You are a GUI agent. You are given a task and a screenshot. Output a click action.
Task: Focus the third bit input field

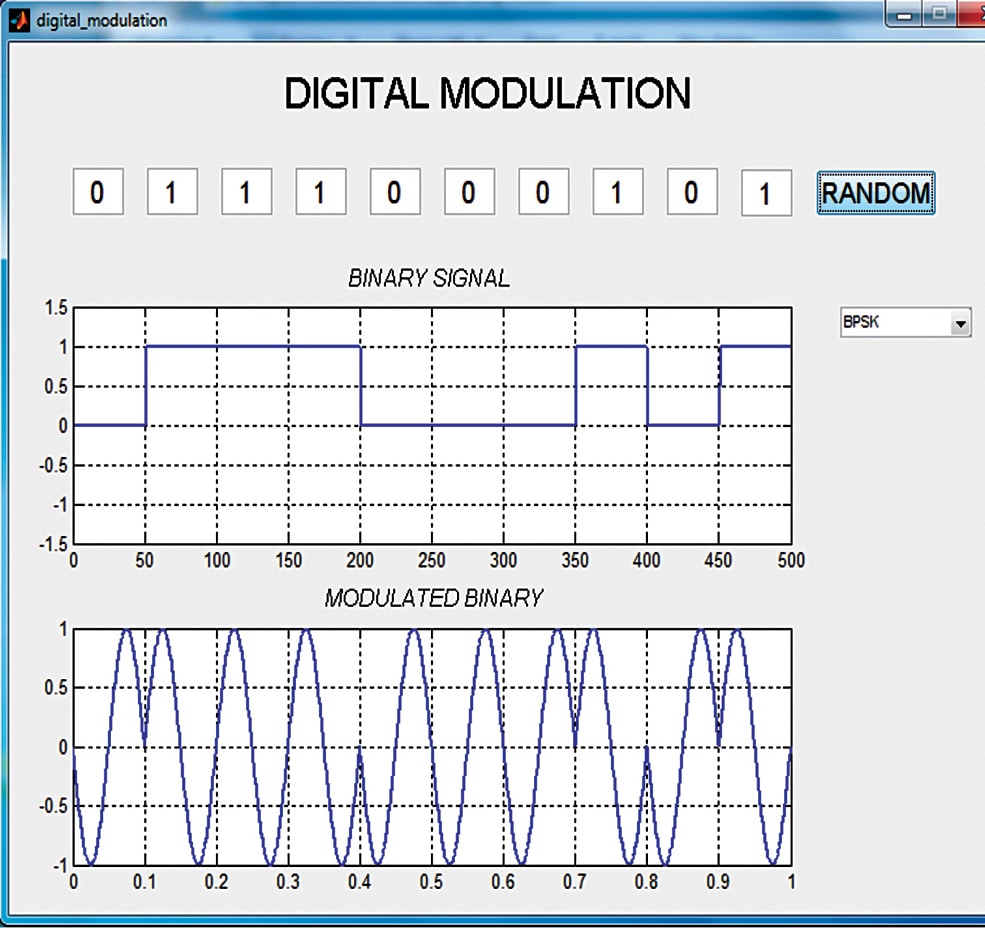tap(246, 191)
